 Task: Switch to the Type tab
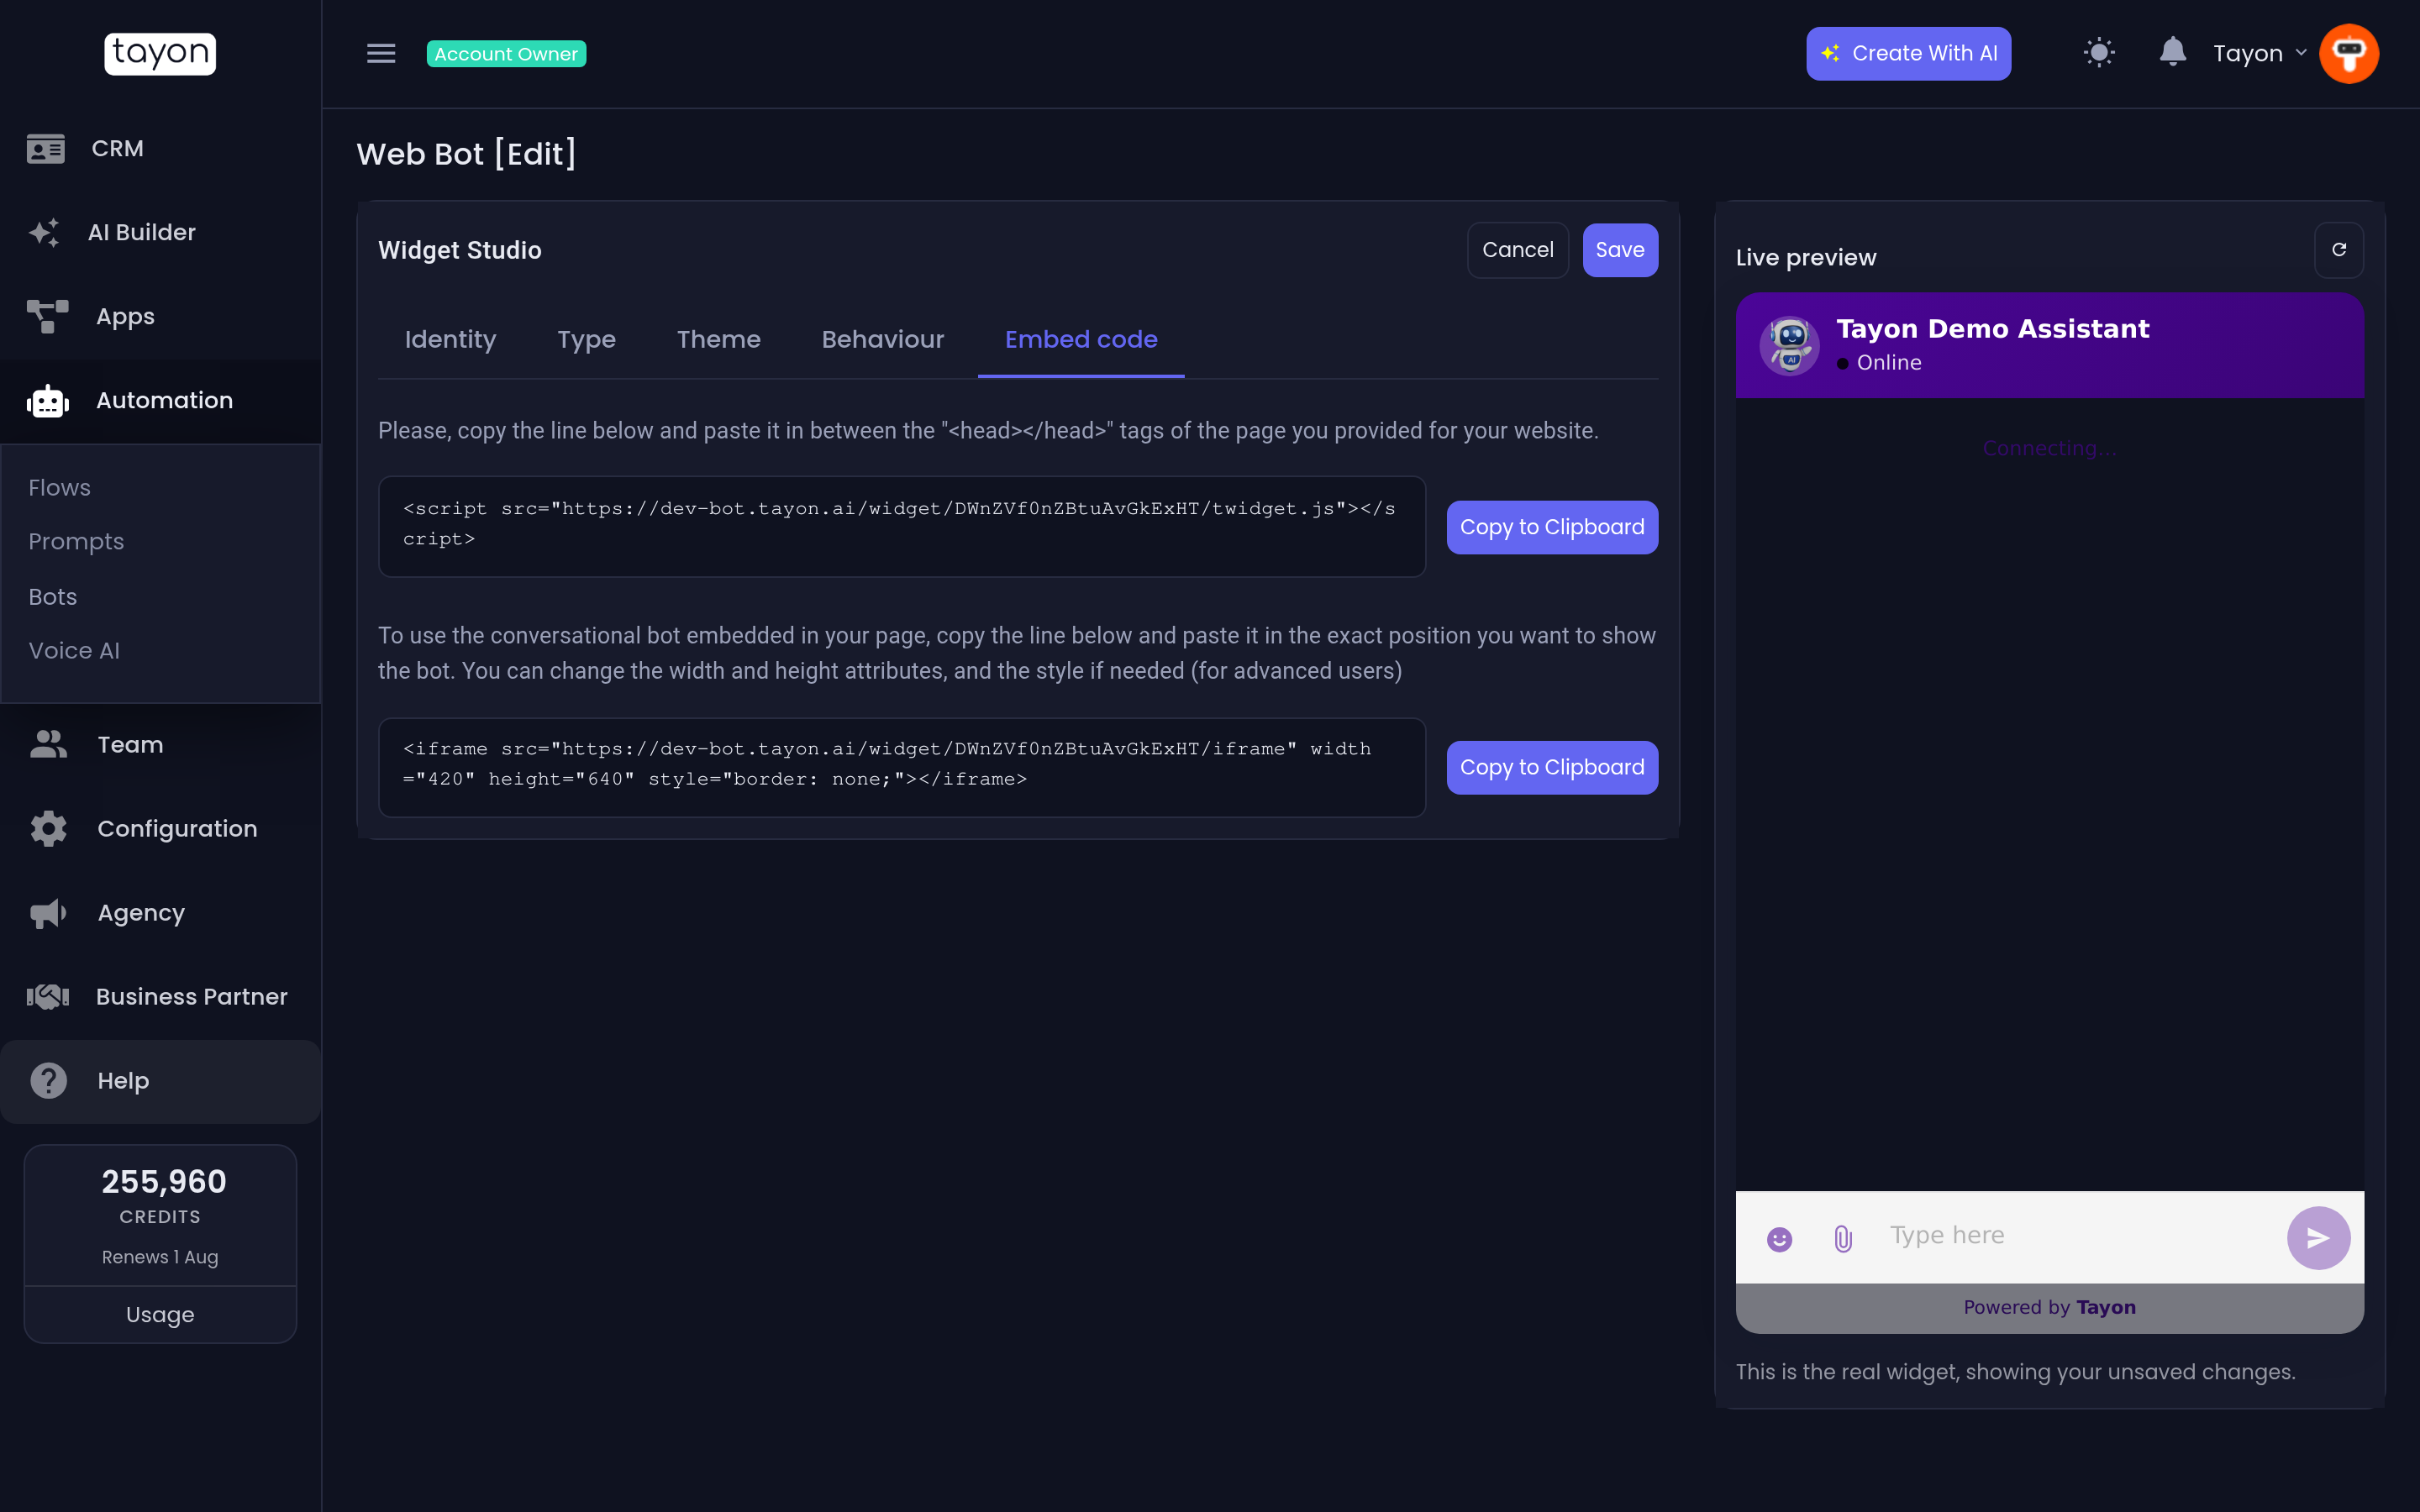(586, 339)
